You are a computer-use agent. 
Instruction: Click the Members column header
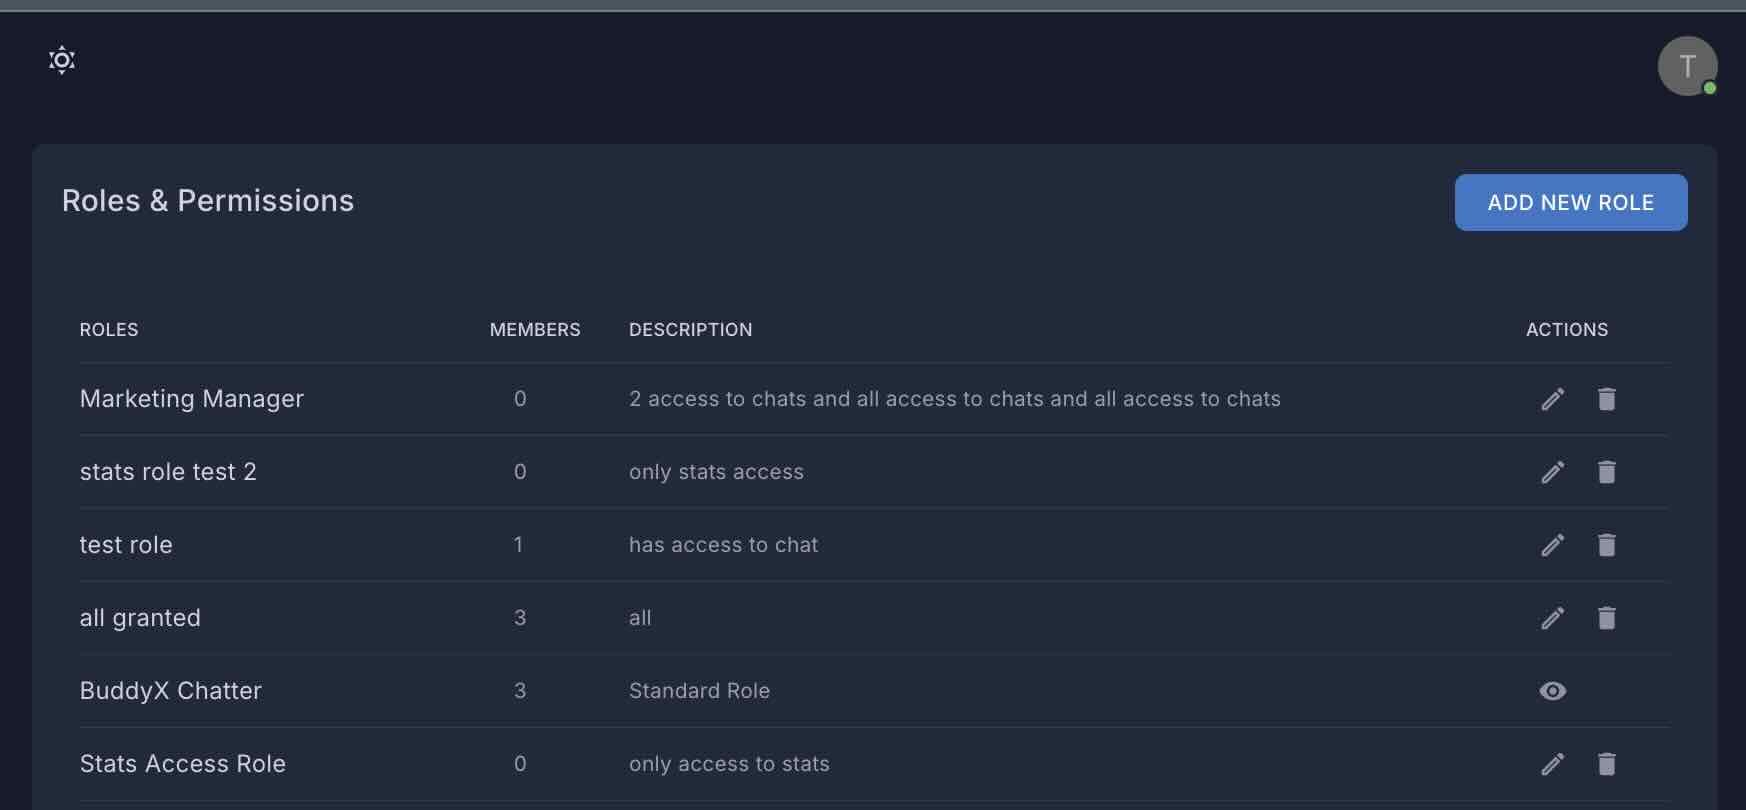coord(534,330)
